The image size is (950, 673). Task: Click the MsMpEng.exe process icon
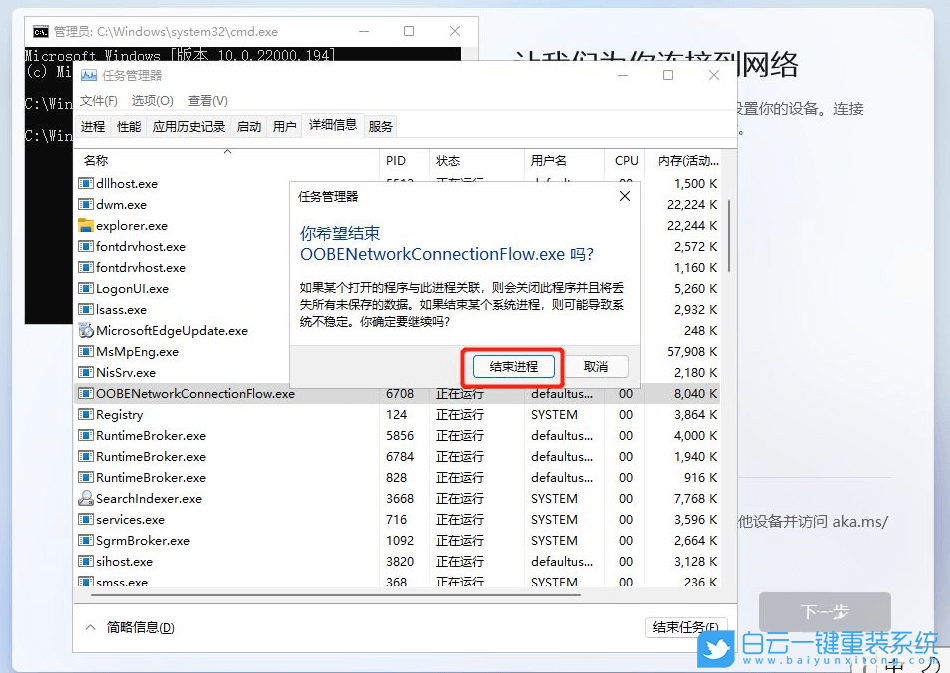pyautogui.click(x=85, y=351)
